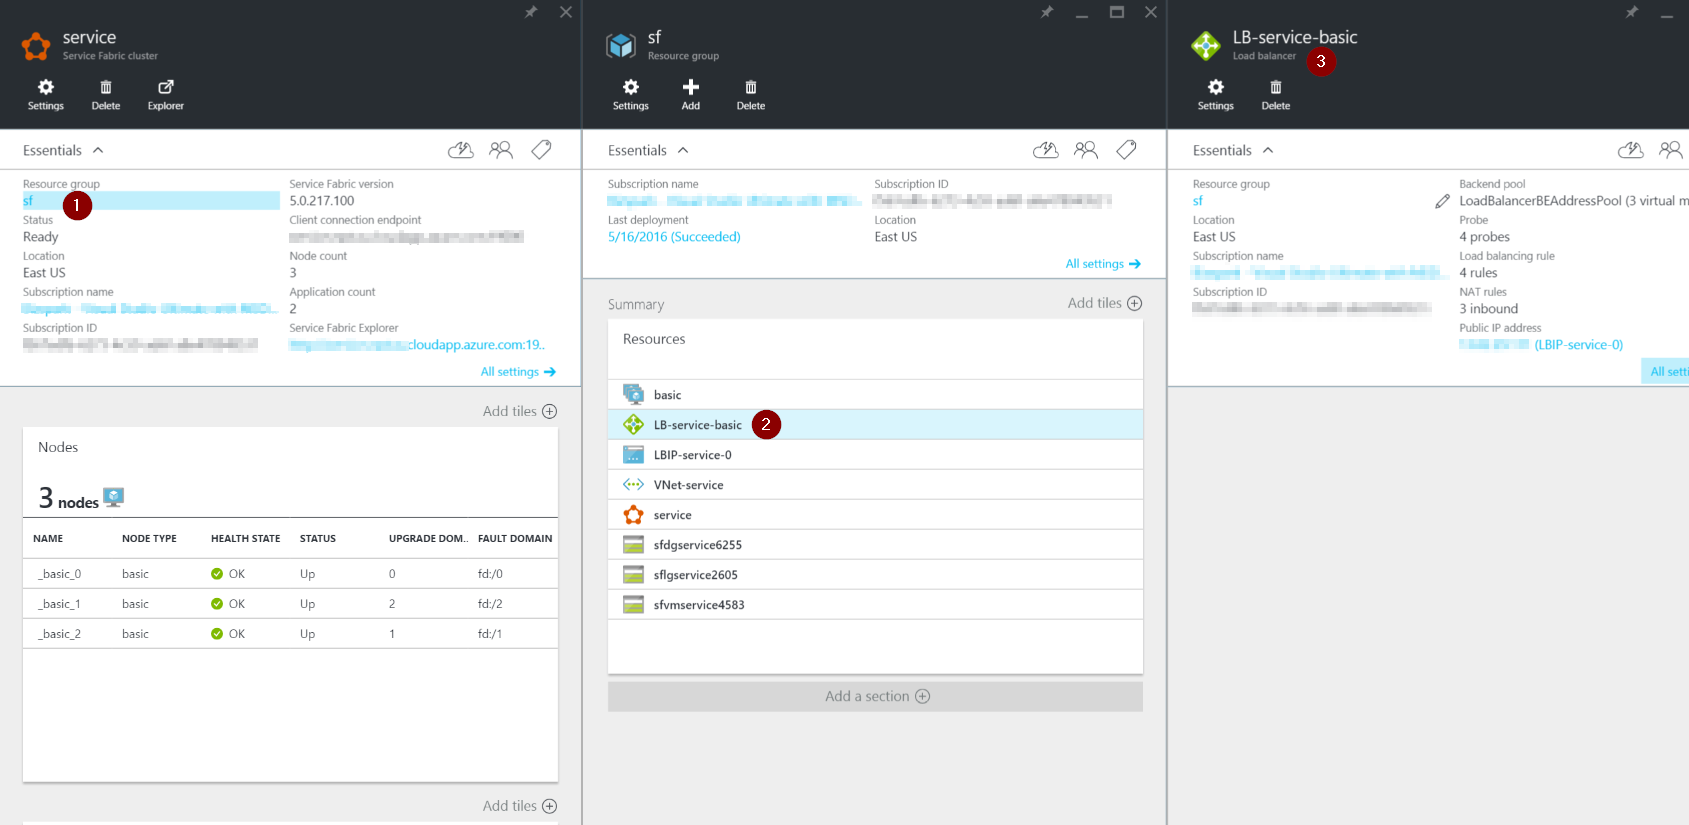Open quick start cloud icon in service blade
The width and height of the screenshot is (1689, 825).
point(461,150)
